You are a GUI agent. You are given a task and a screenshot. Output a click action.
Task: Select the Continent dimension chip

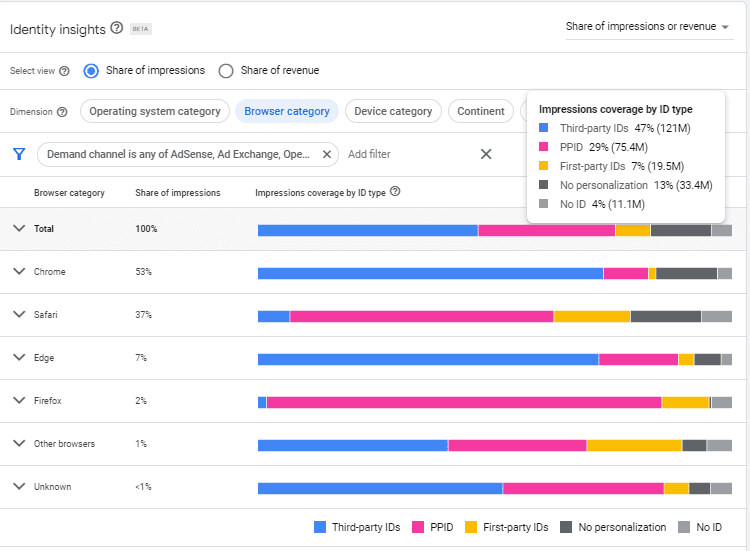(x=480, y=112)
